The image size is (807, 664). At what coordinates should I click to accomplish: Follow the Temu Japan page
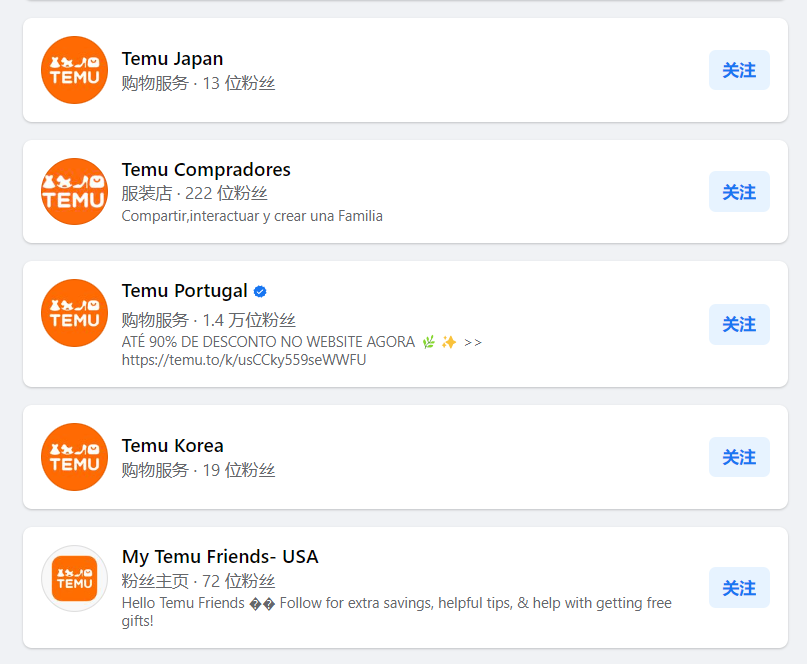[x=739, y=70]
